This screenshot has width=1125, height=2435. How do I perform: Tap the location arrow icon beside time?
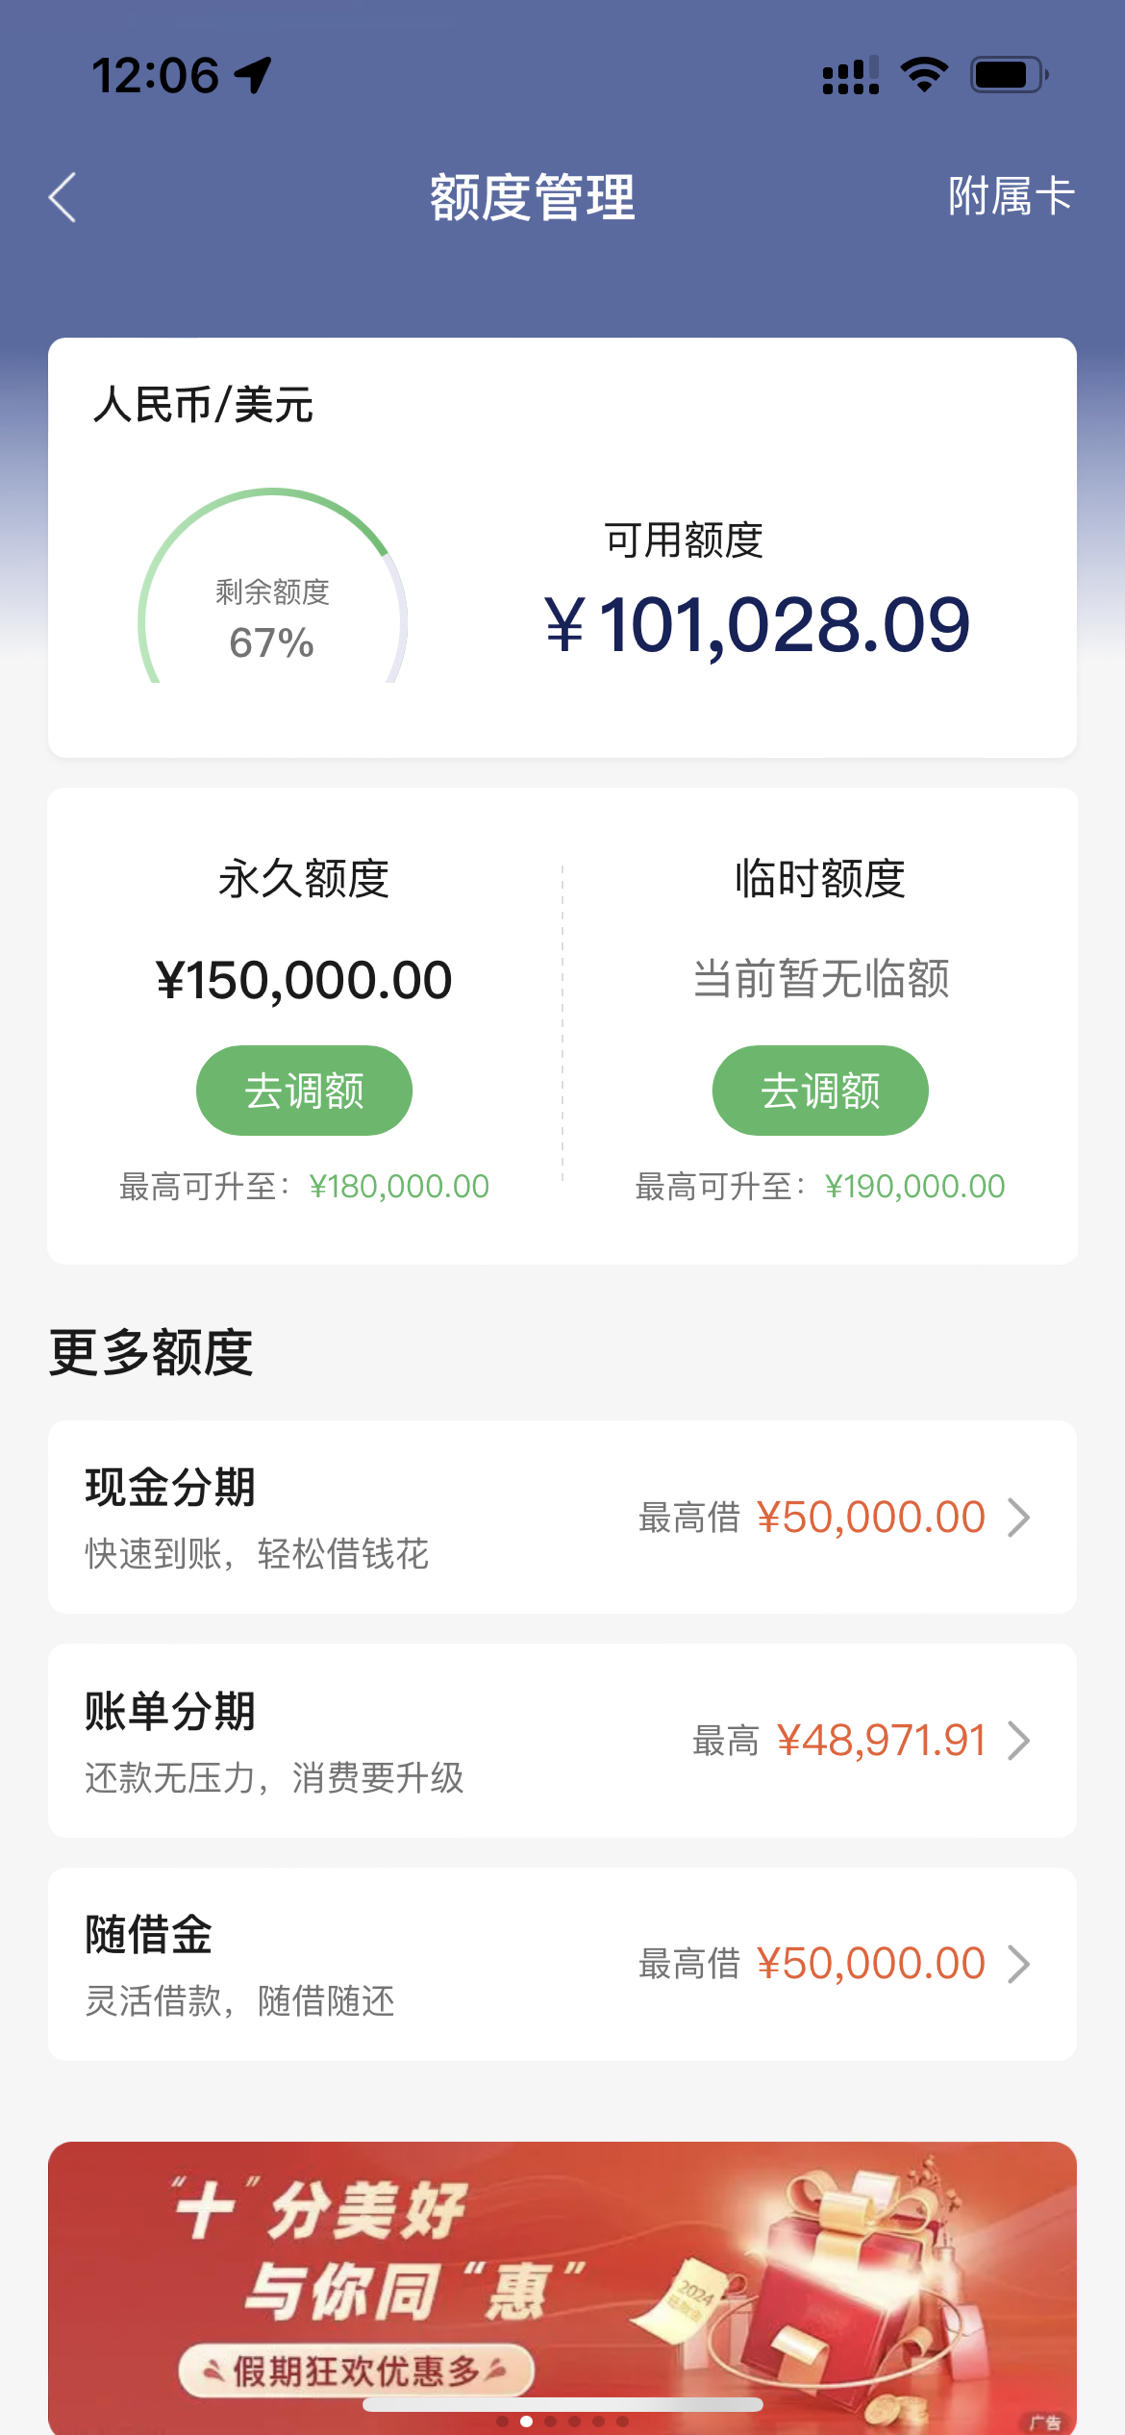coord(254,75)
